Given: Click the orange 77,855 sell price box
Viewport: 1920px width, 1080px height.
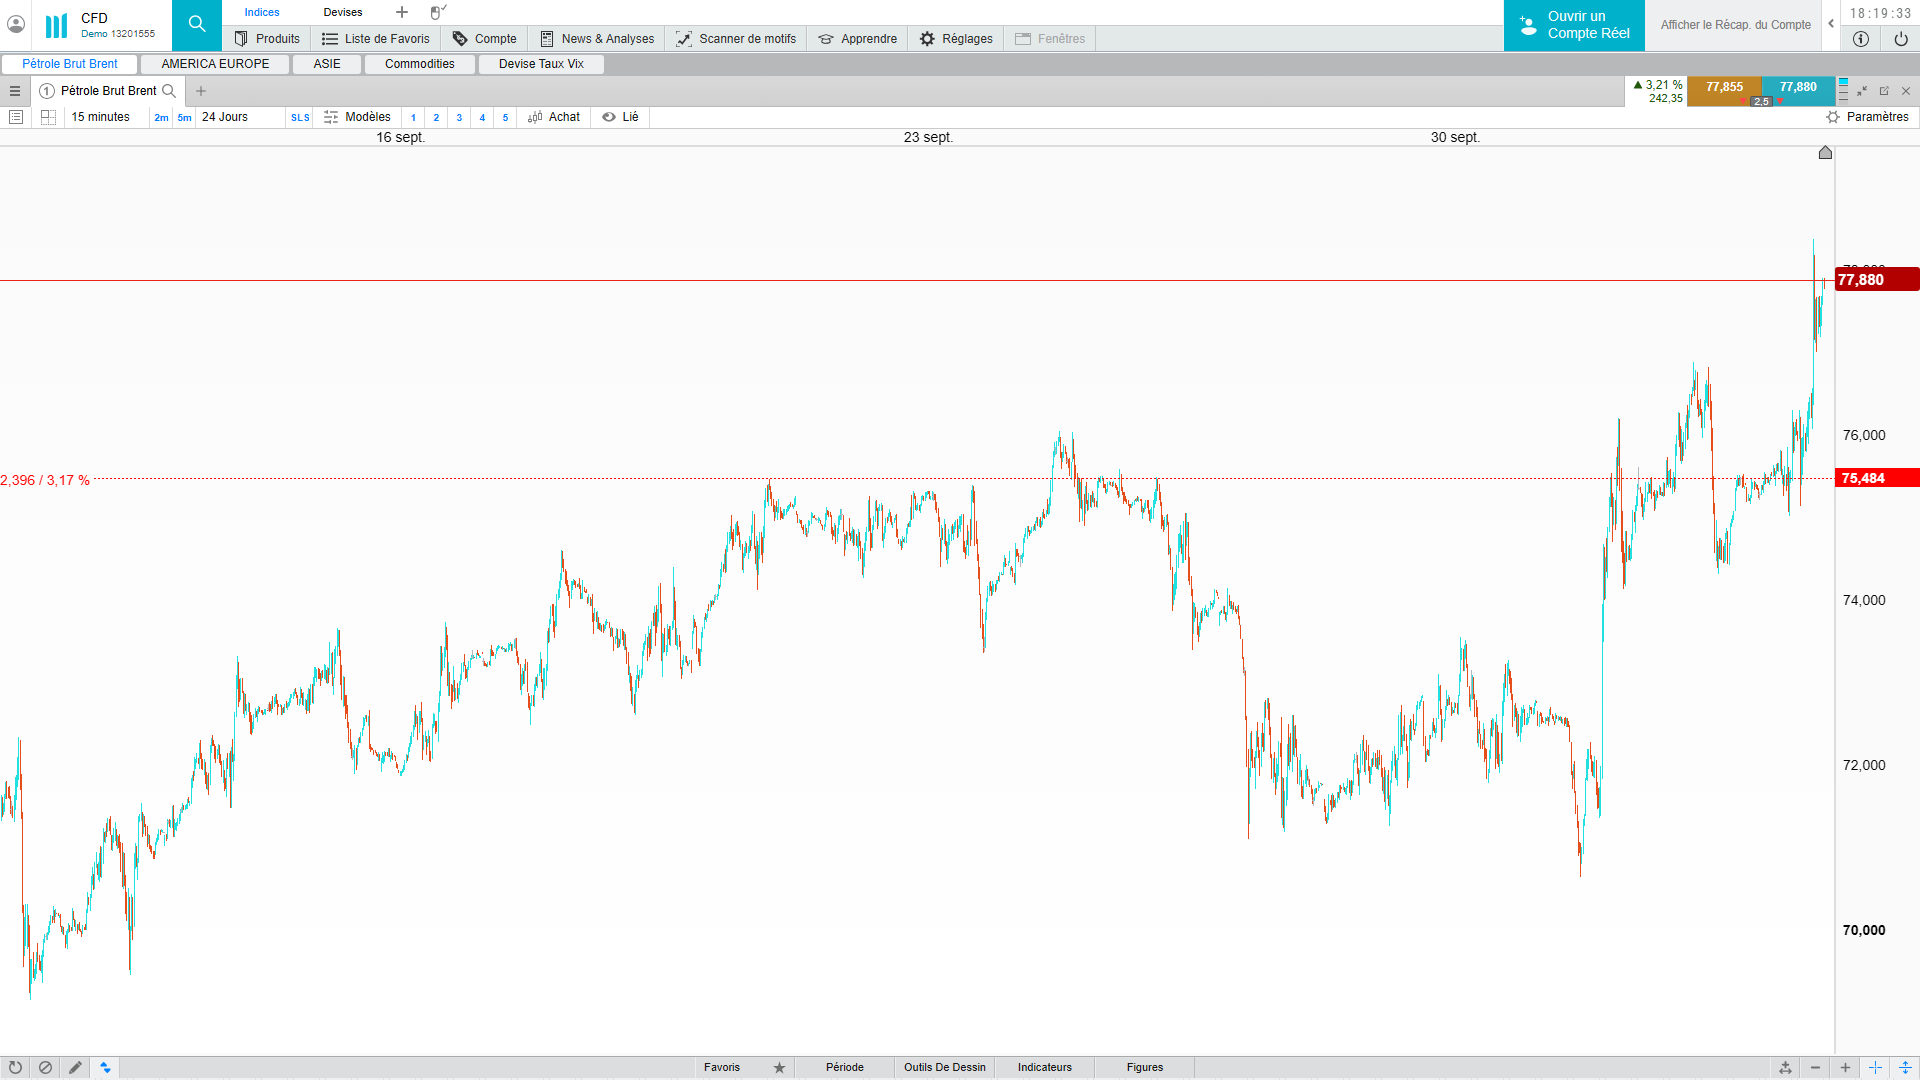Looking at the screenshot, I should tap(1724, 88).
